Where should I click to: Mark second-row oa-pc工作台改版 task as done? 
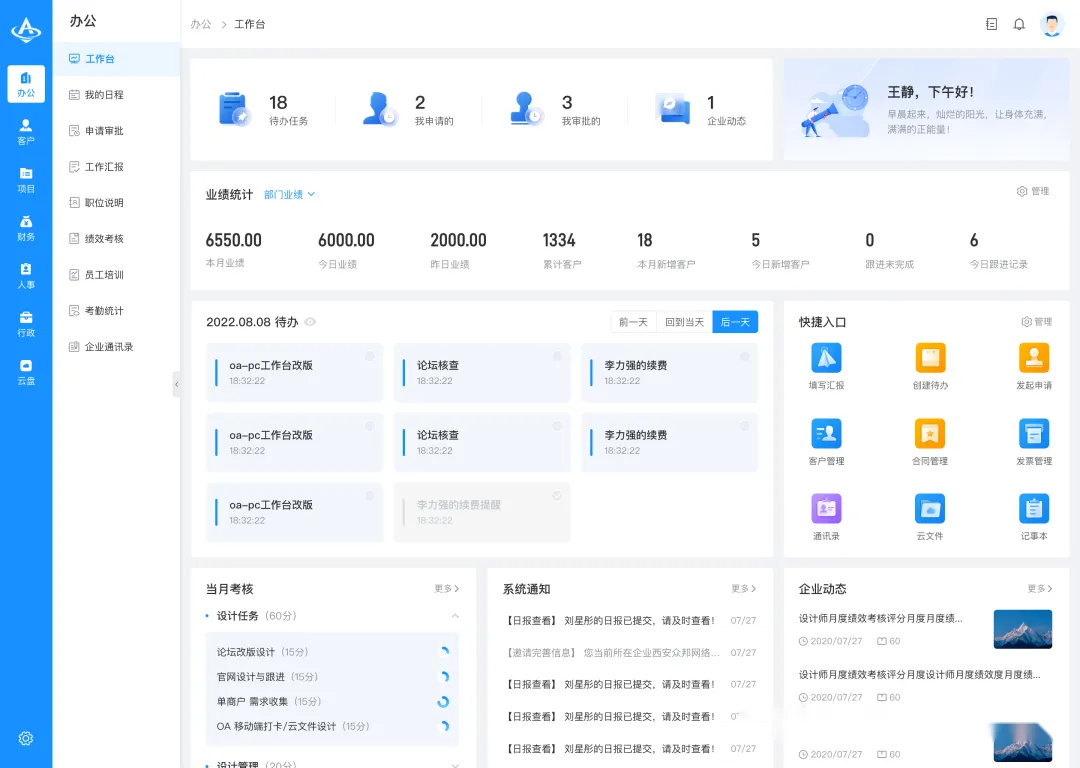(x=369, y=426)
